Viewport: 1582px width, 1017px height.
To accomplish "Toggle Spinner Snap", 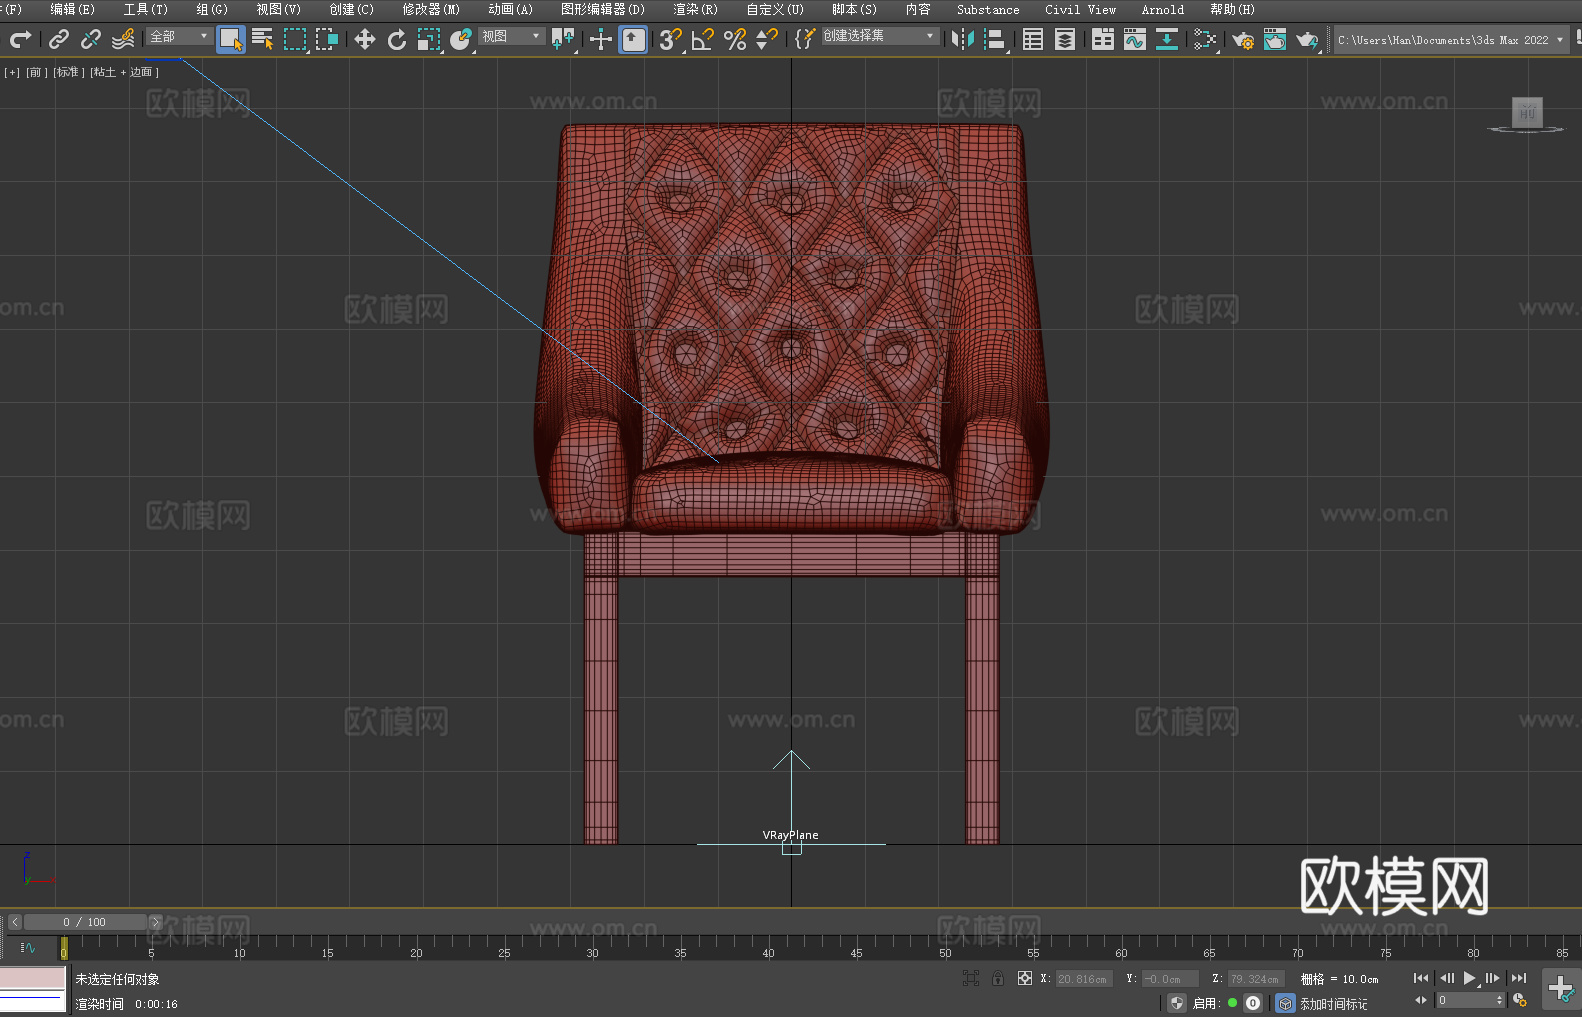I will coord(767,39).
